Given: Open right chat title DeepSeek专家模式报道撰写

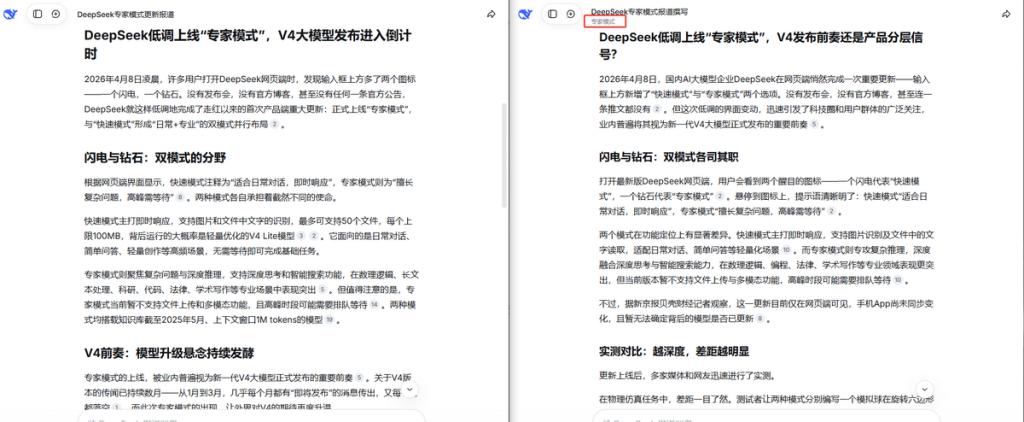Looking at the screenshot, I should (645, 11).
